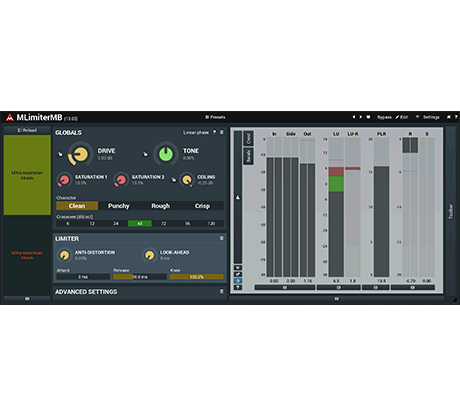The height and width of the screenshot is (416, 460).
Task: Load the previous preset arrow
Action: coord(354,117)
